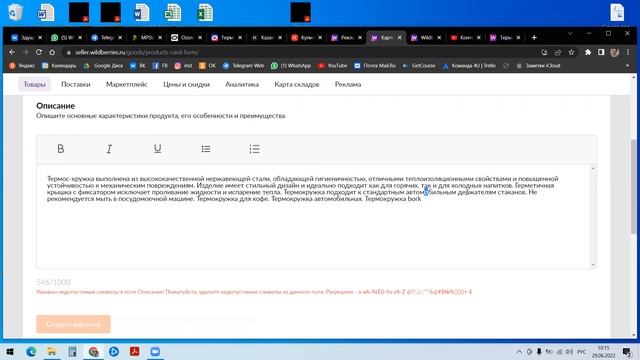Open Chrome side panel icon
This screenshot has width=640, height=360.
coord(601,52)
